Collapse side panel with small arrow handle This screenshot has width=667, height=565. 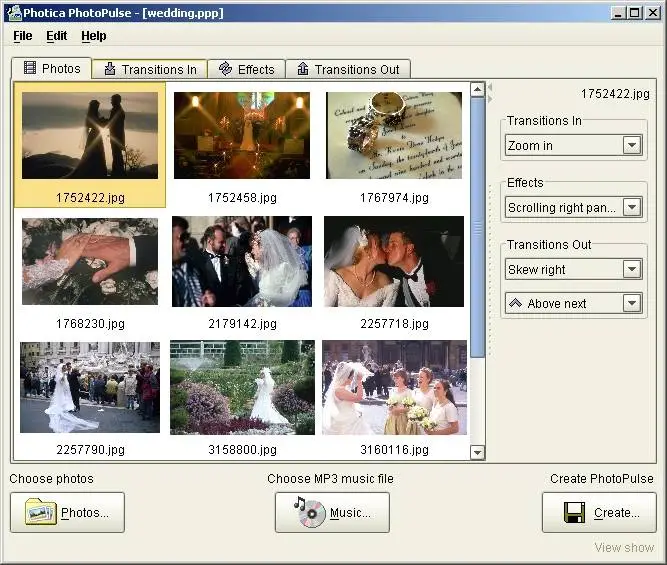coord(490,87)
